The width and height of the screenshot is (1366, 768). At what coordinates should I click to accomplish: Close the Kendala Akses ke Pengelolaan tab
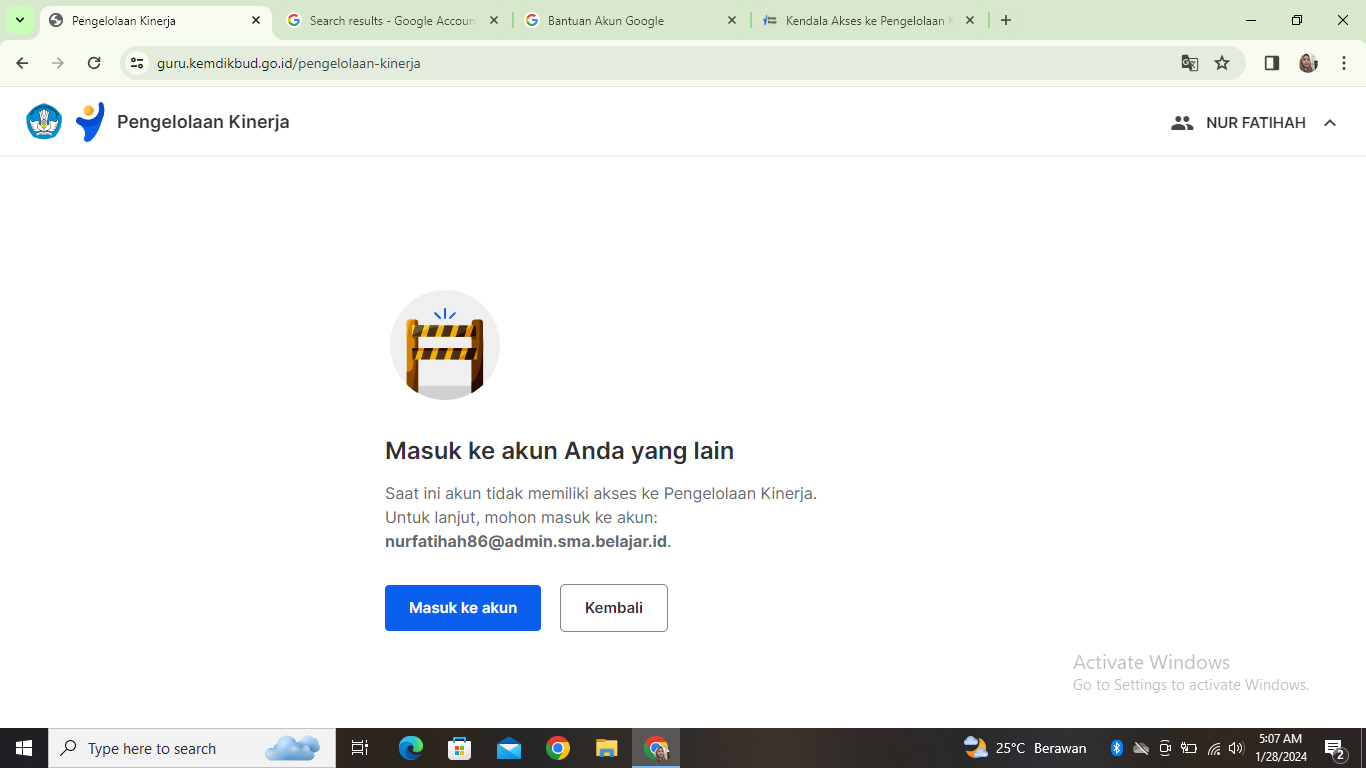pos(969,20)
